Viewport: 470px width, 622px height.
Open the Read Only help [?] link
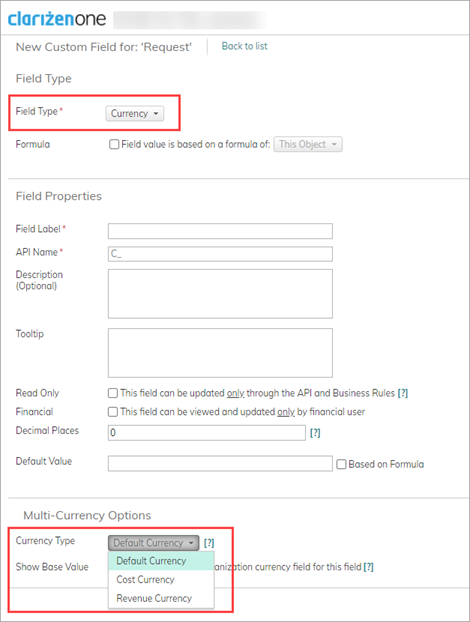click(x=403, y=393)
